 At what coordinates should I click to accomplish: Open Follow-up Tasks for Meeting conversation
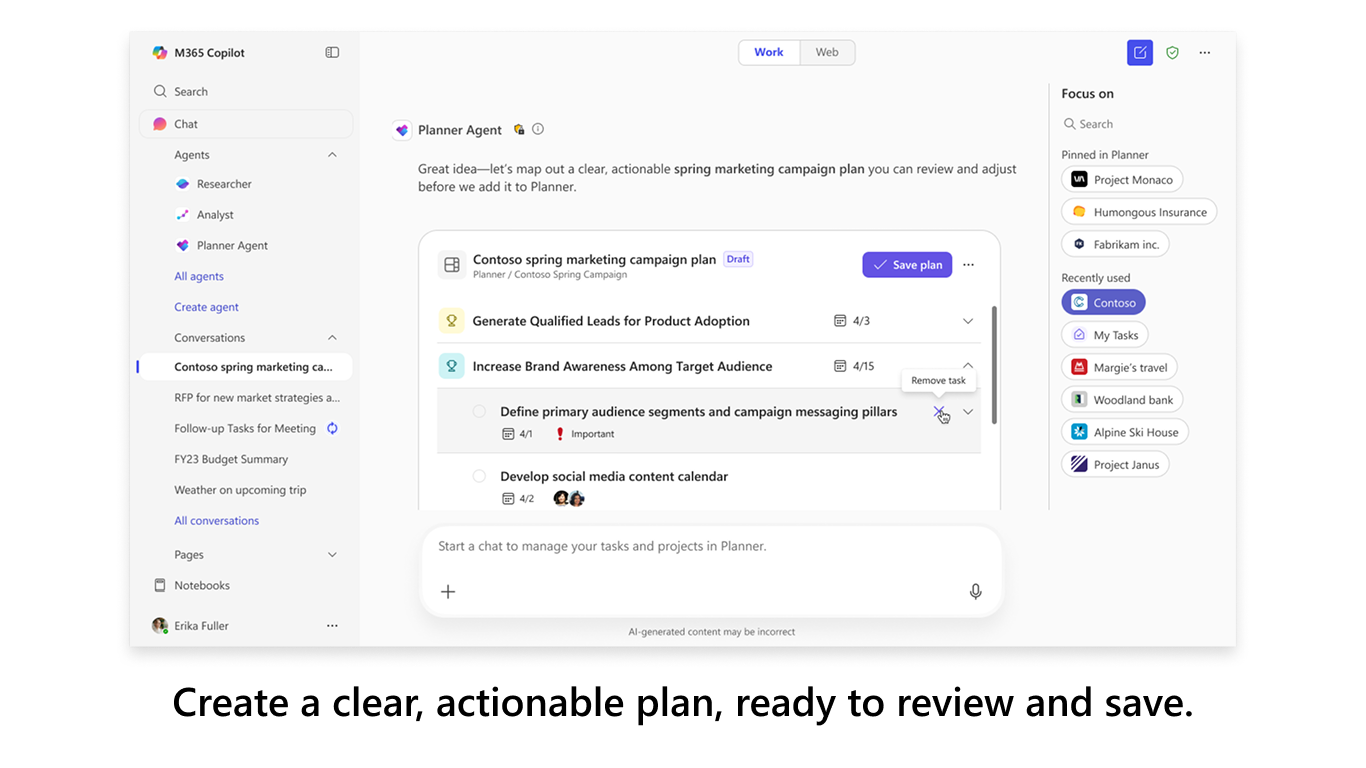(x=245, y=429)
